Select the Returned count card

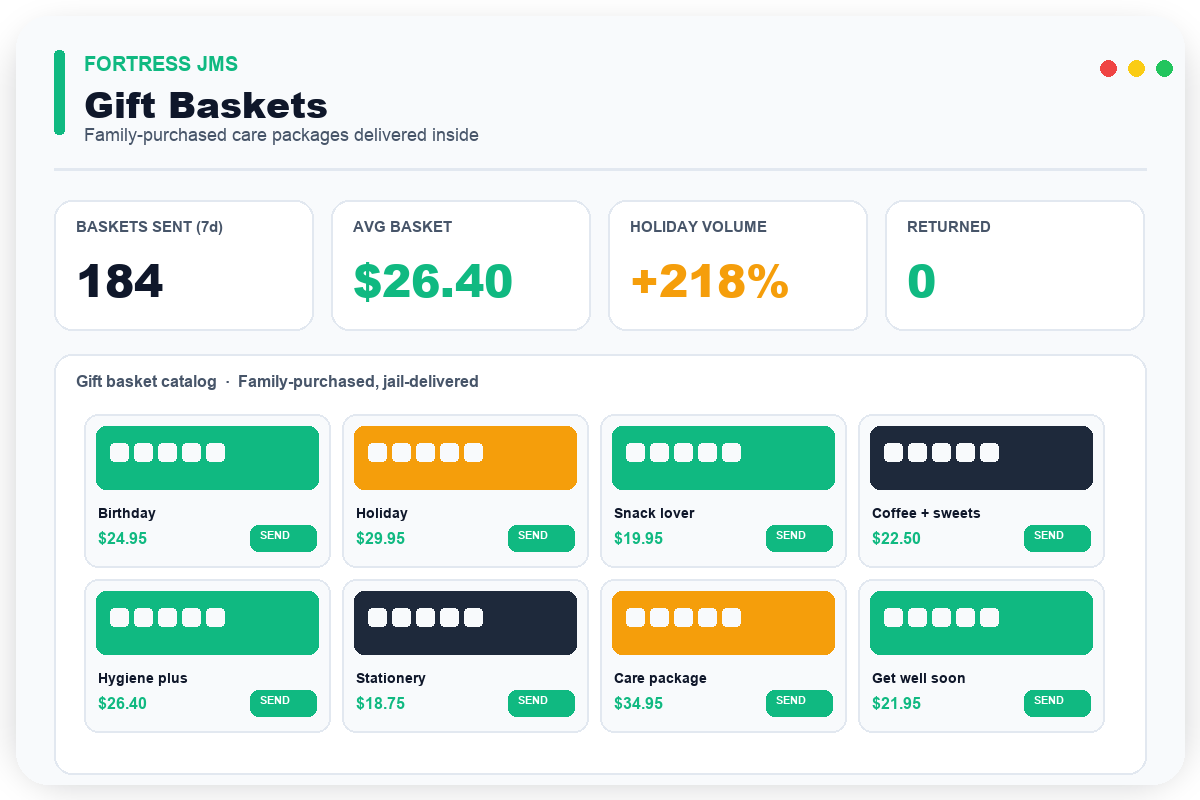pyautogui.click(x=1015, y=265)
